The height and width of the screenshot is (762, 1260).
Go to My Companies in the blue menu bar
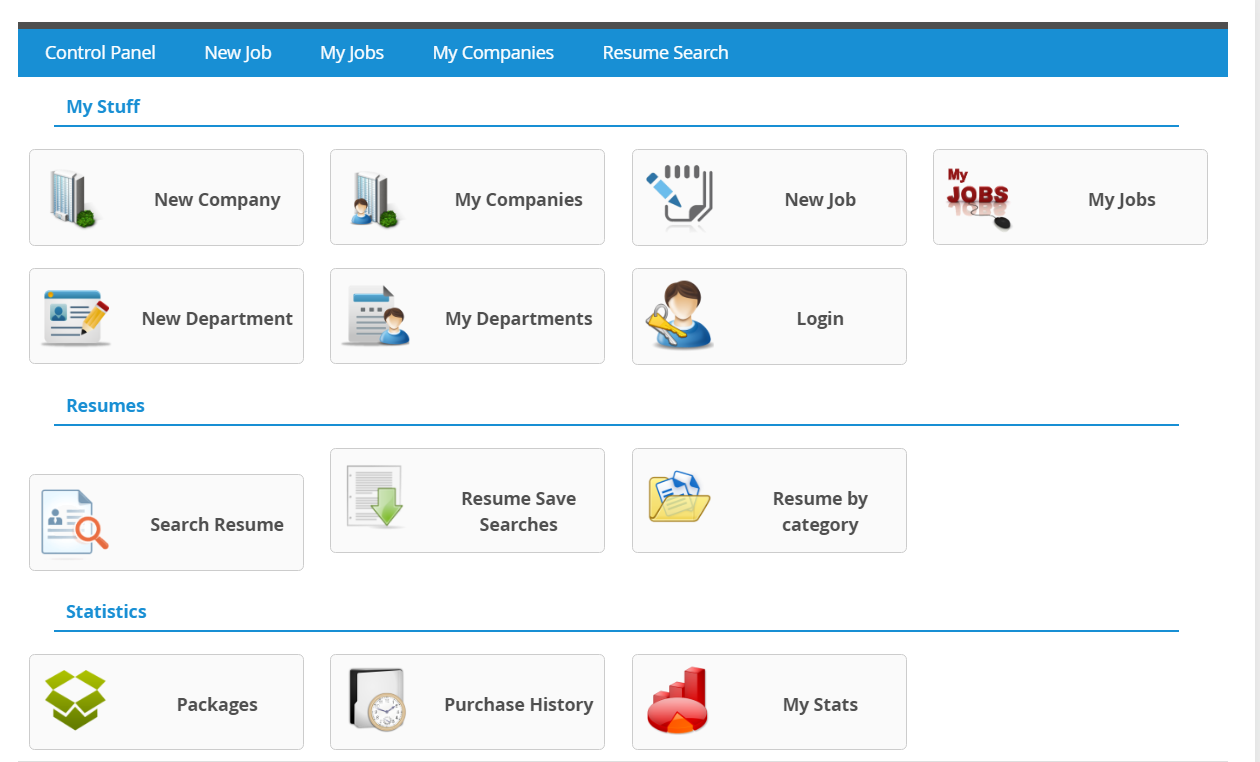coord(493,53)
